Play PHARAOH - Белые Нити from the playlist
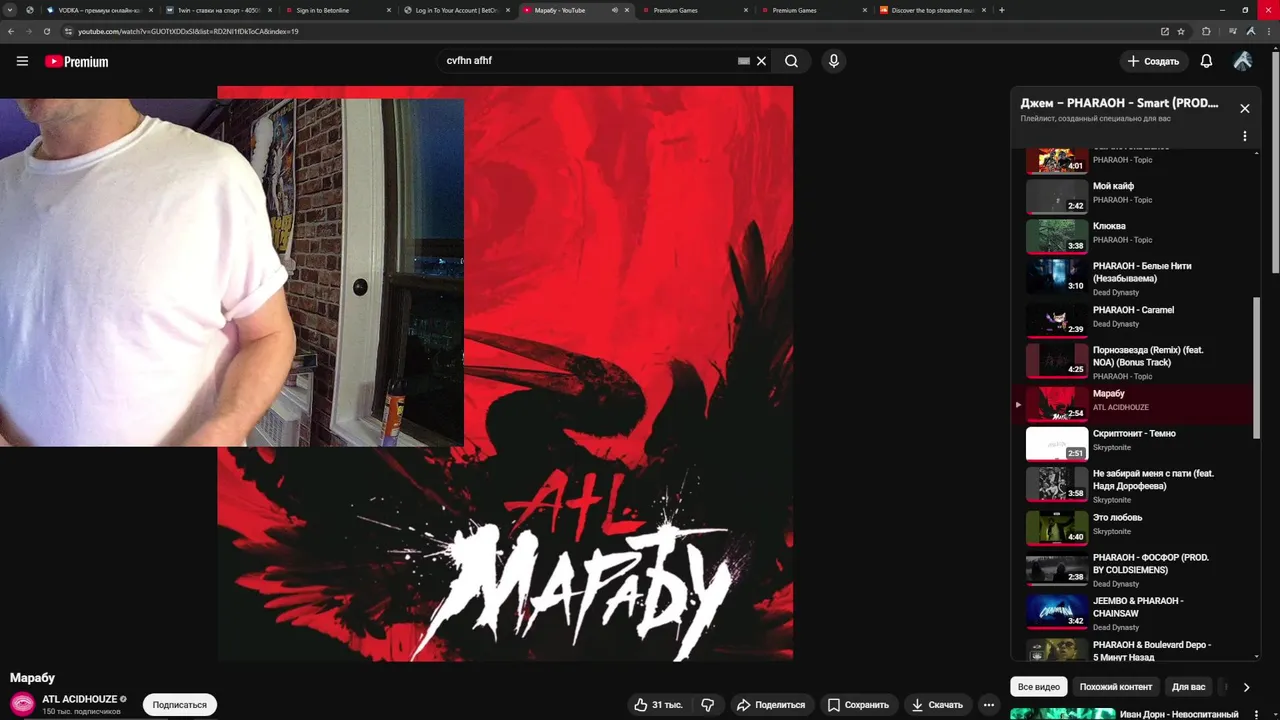 coord(1138,277)
